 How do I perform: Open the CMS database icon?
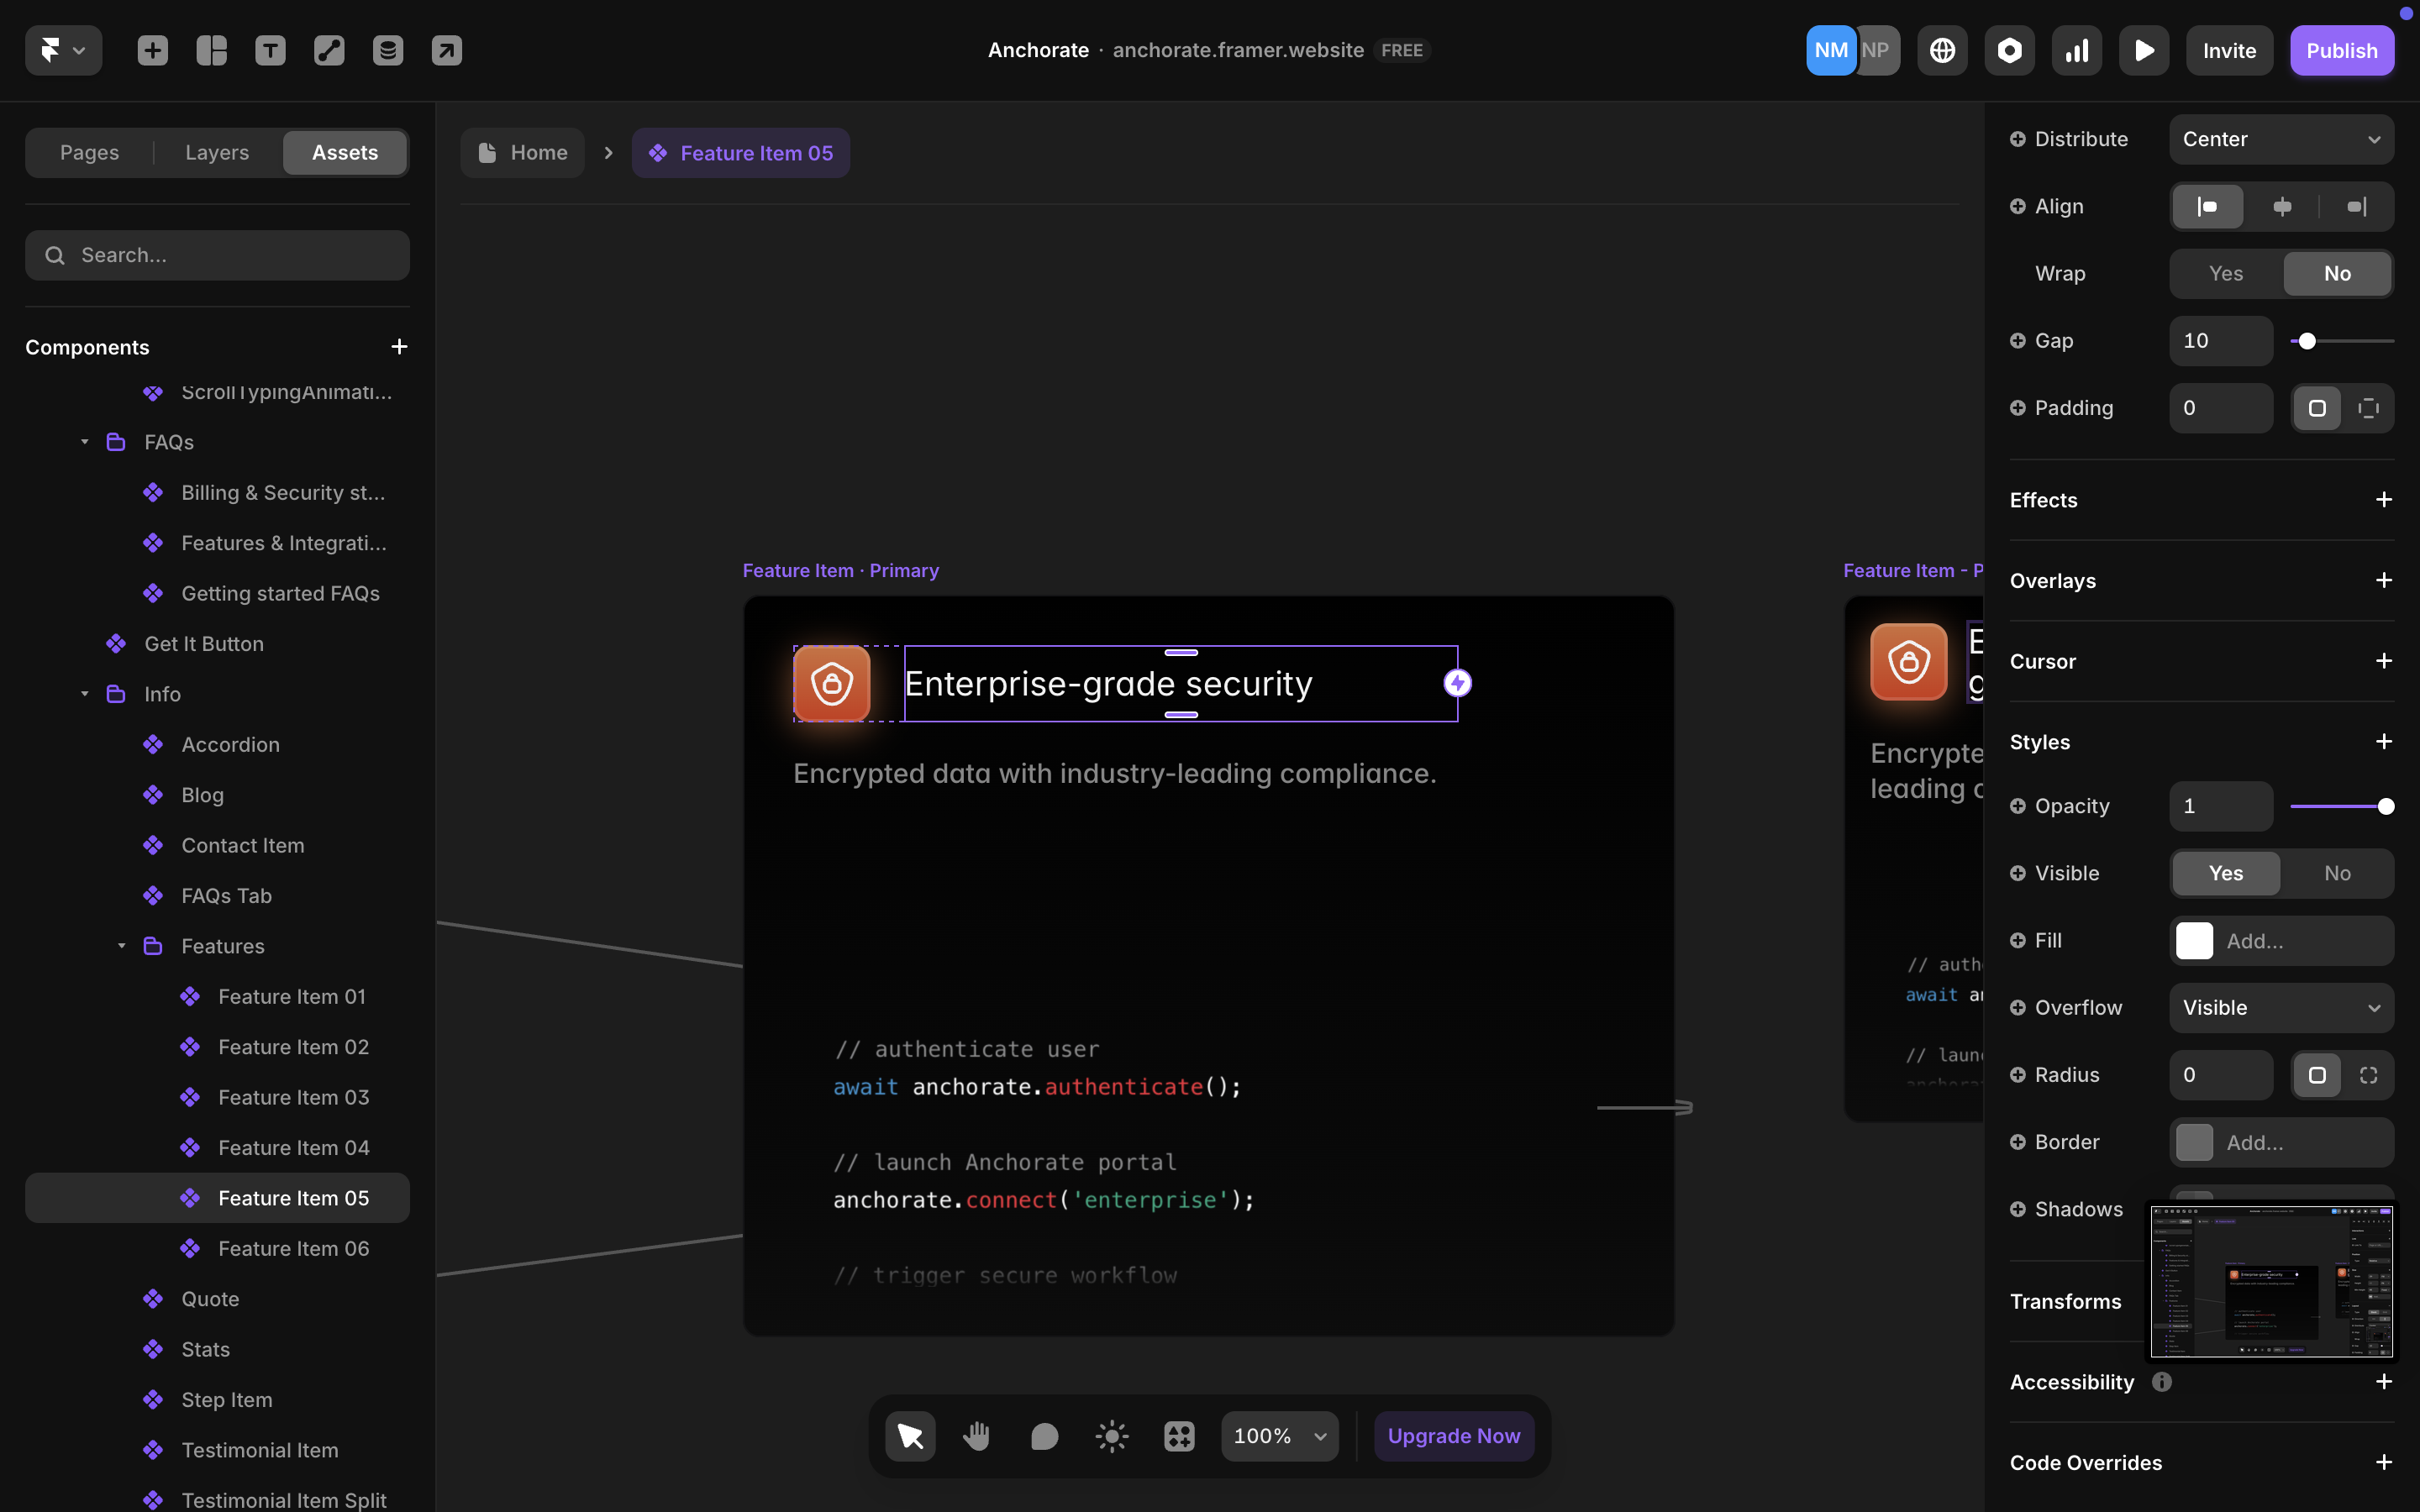pyautogui.click(x=388, y=50)
